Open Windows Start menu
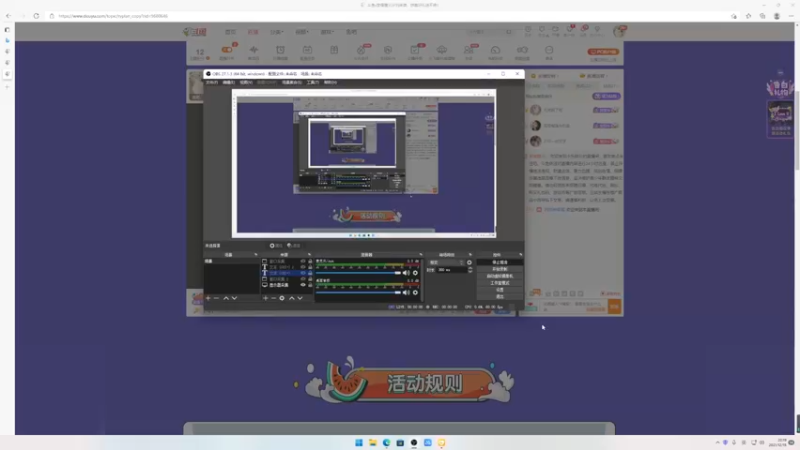 click(359, 442)
